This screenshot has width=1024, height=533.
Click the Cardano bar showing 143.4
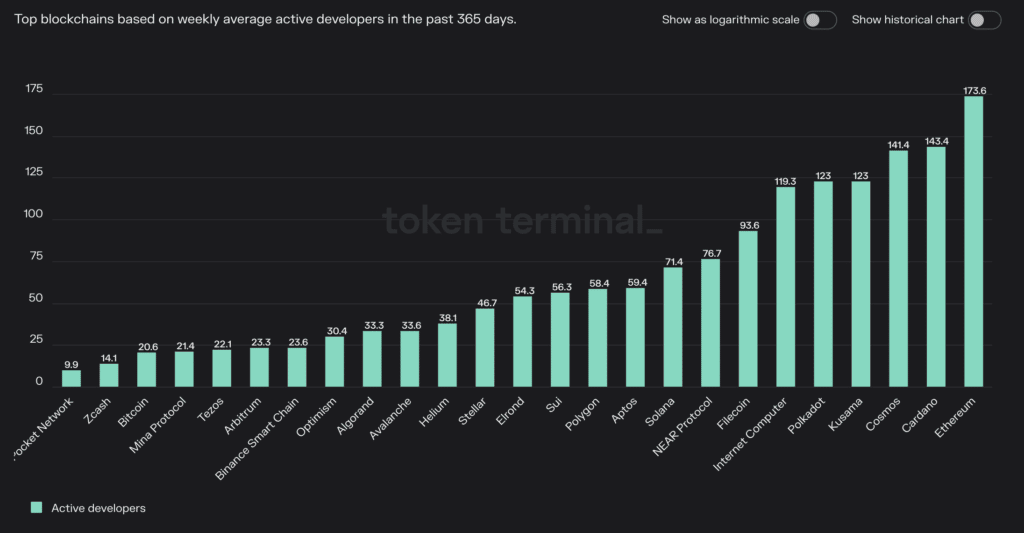[x=936, y=267]
